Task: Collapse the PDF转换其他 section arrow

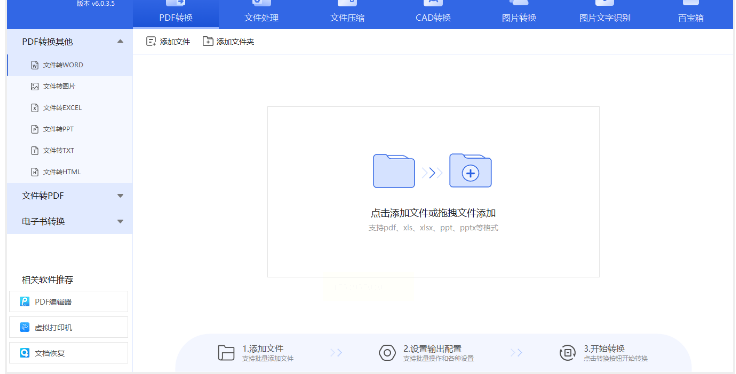Action: tap(120, 41)
